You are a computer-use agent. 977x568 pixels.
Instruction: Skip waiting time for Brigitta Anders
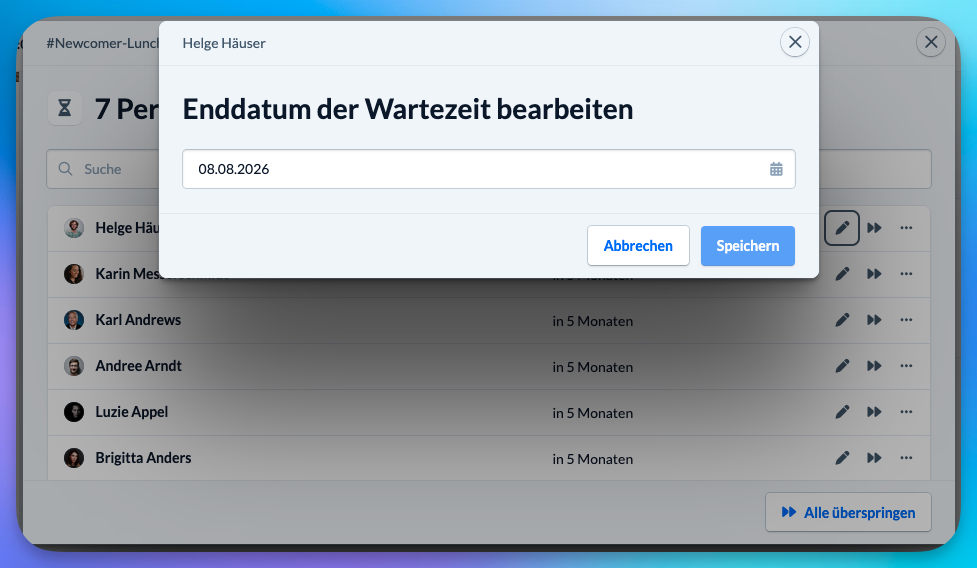coord(874,458)
